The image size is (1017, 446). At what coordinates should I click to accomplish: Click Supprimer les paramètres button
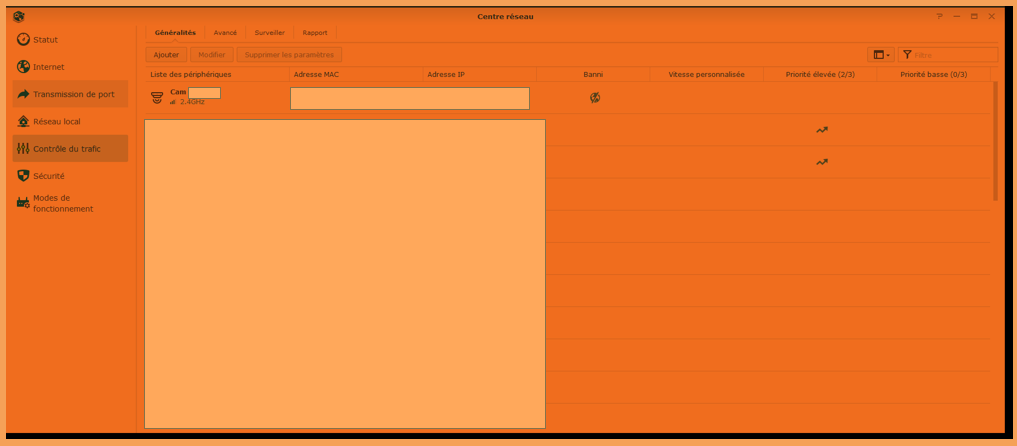(x=289, y=55)
